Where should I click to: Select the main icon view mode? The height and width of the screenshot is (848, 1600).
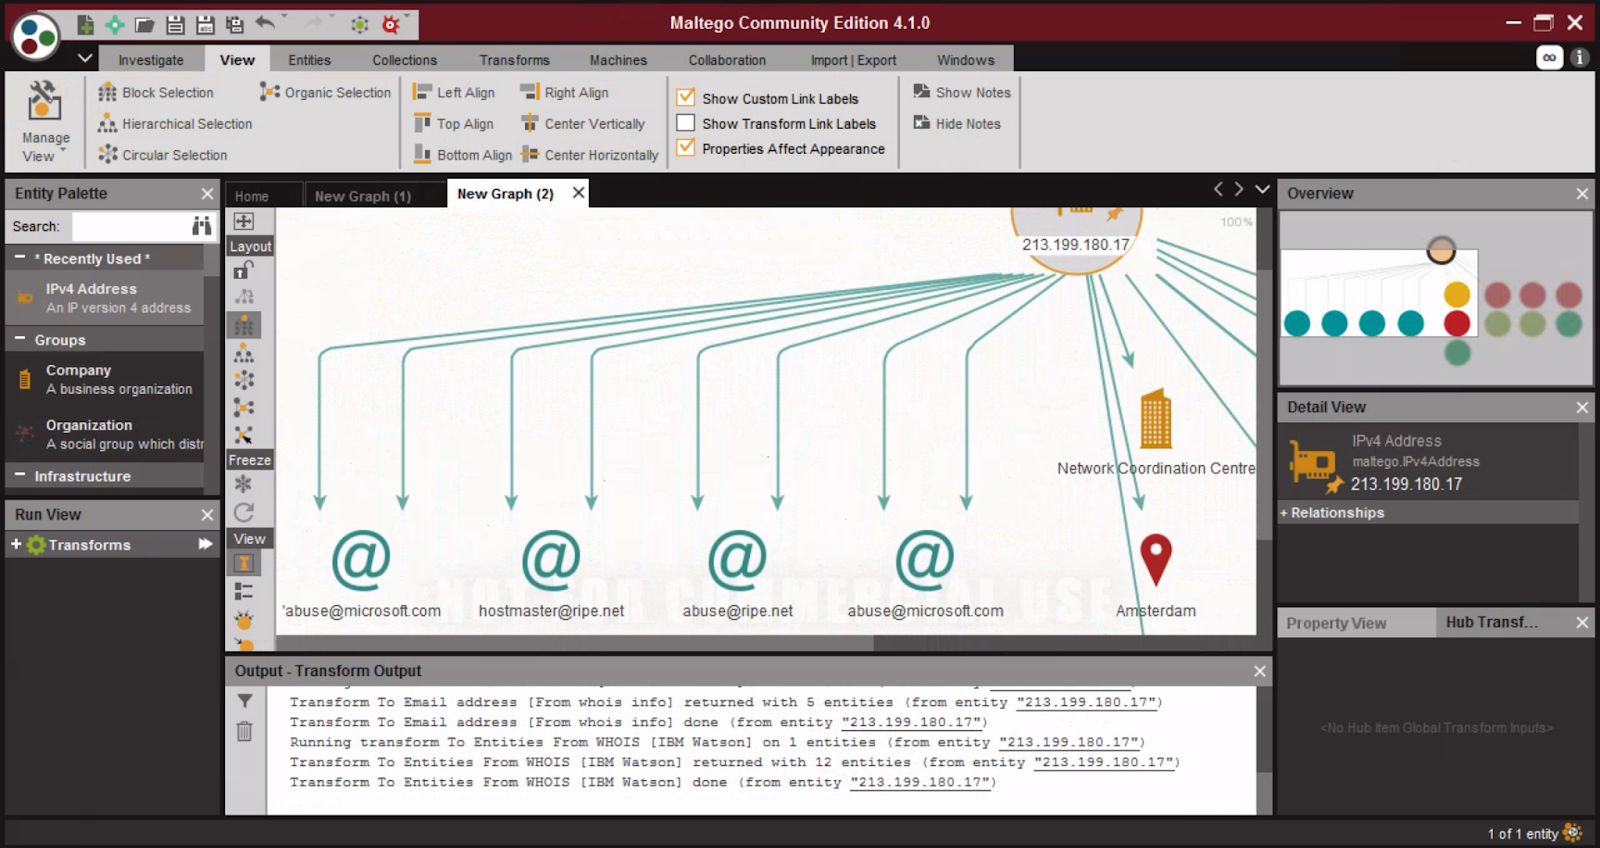click(x=243, y=564)
